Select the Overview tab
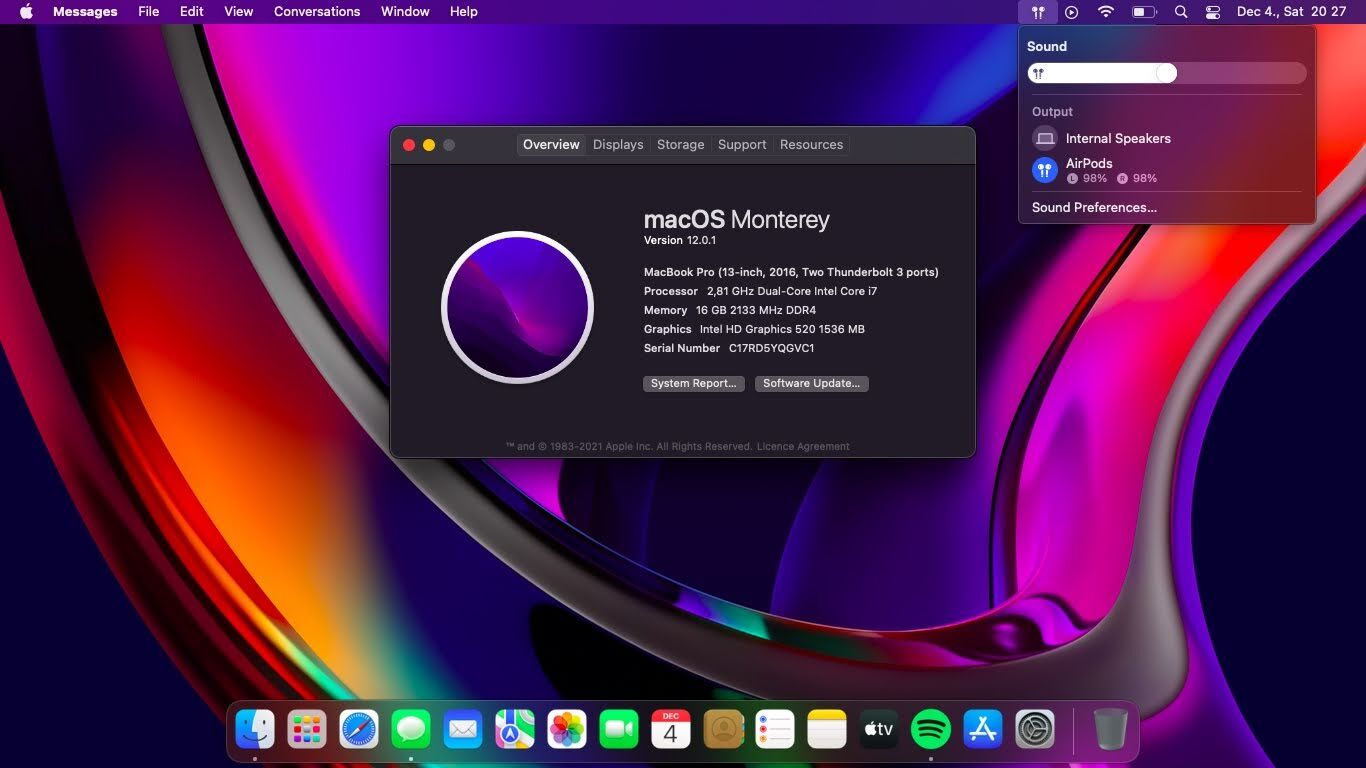1366x768 pixels. 551,144
